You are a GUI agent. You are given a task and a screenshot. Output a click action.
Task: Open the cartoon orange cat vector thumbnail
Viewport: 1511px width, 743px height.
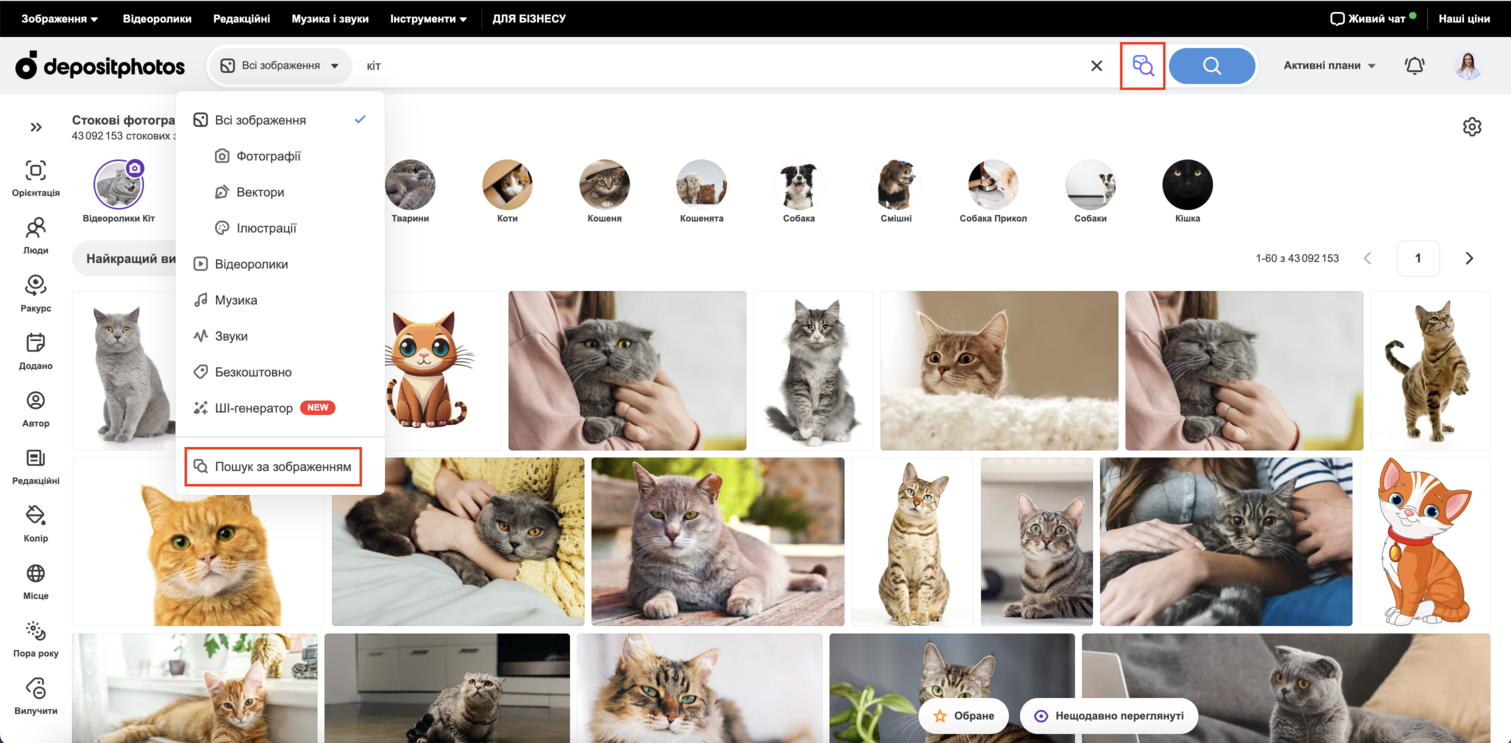click(431, 371)
